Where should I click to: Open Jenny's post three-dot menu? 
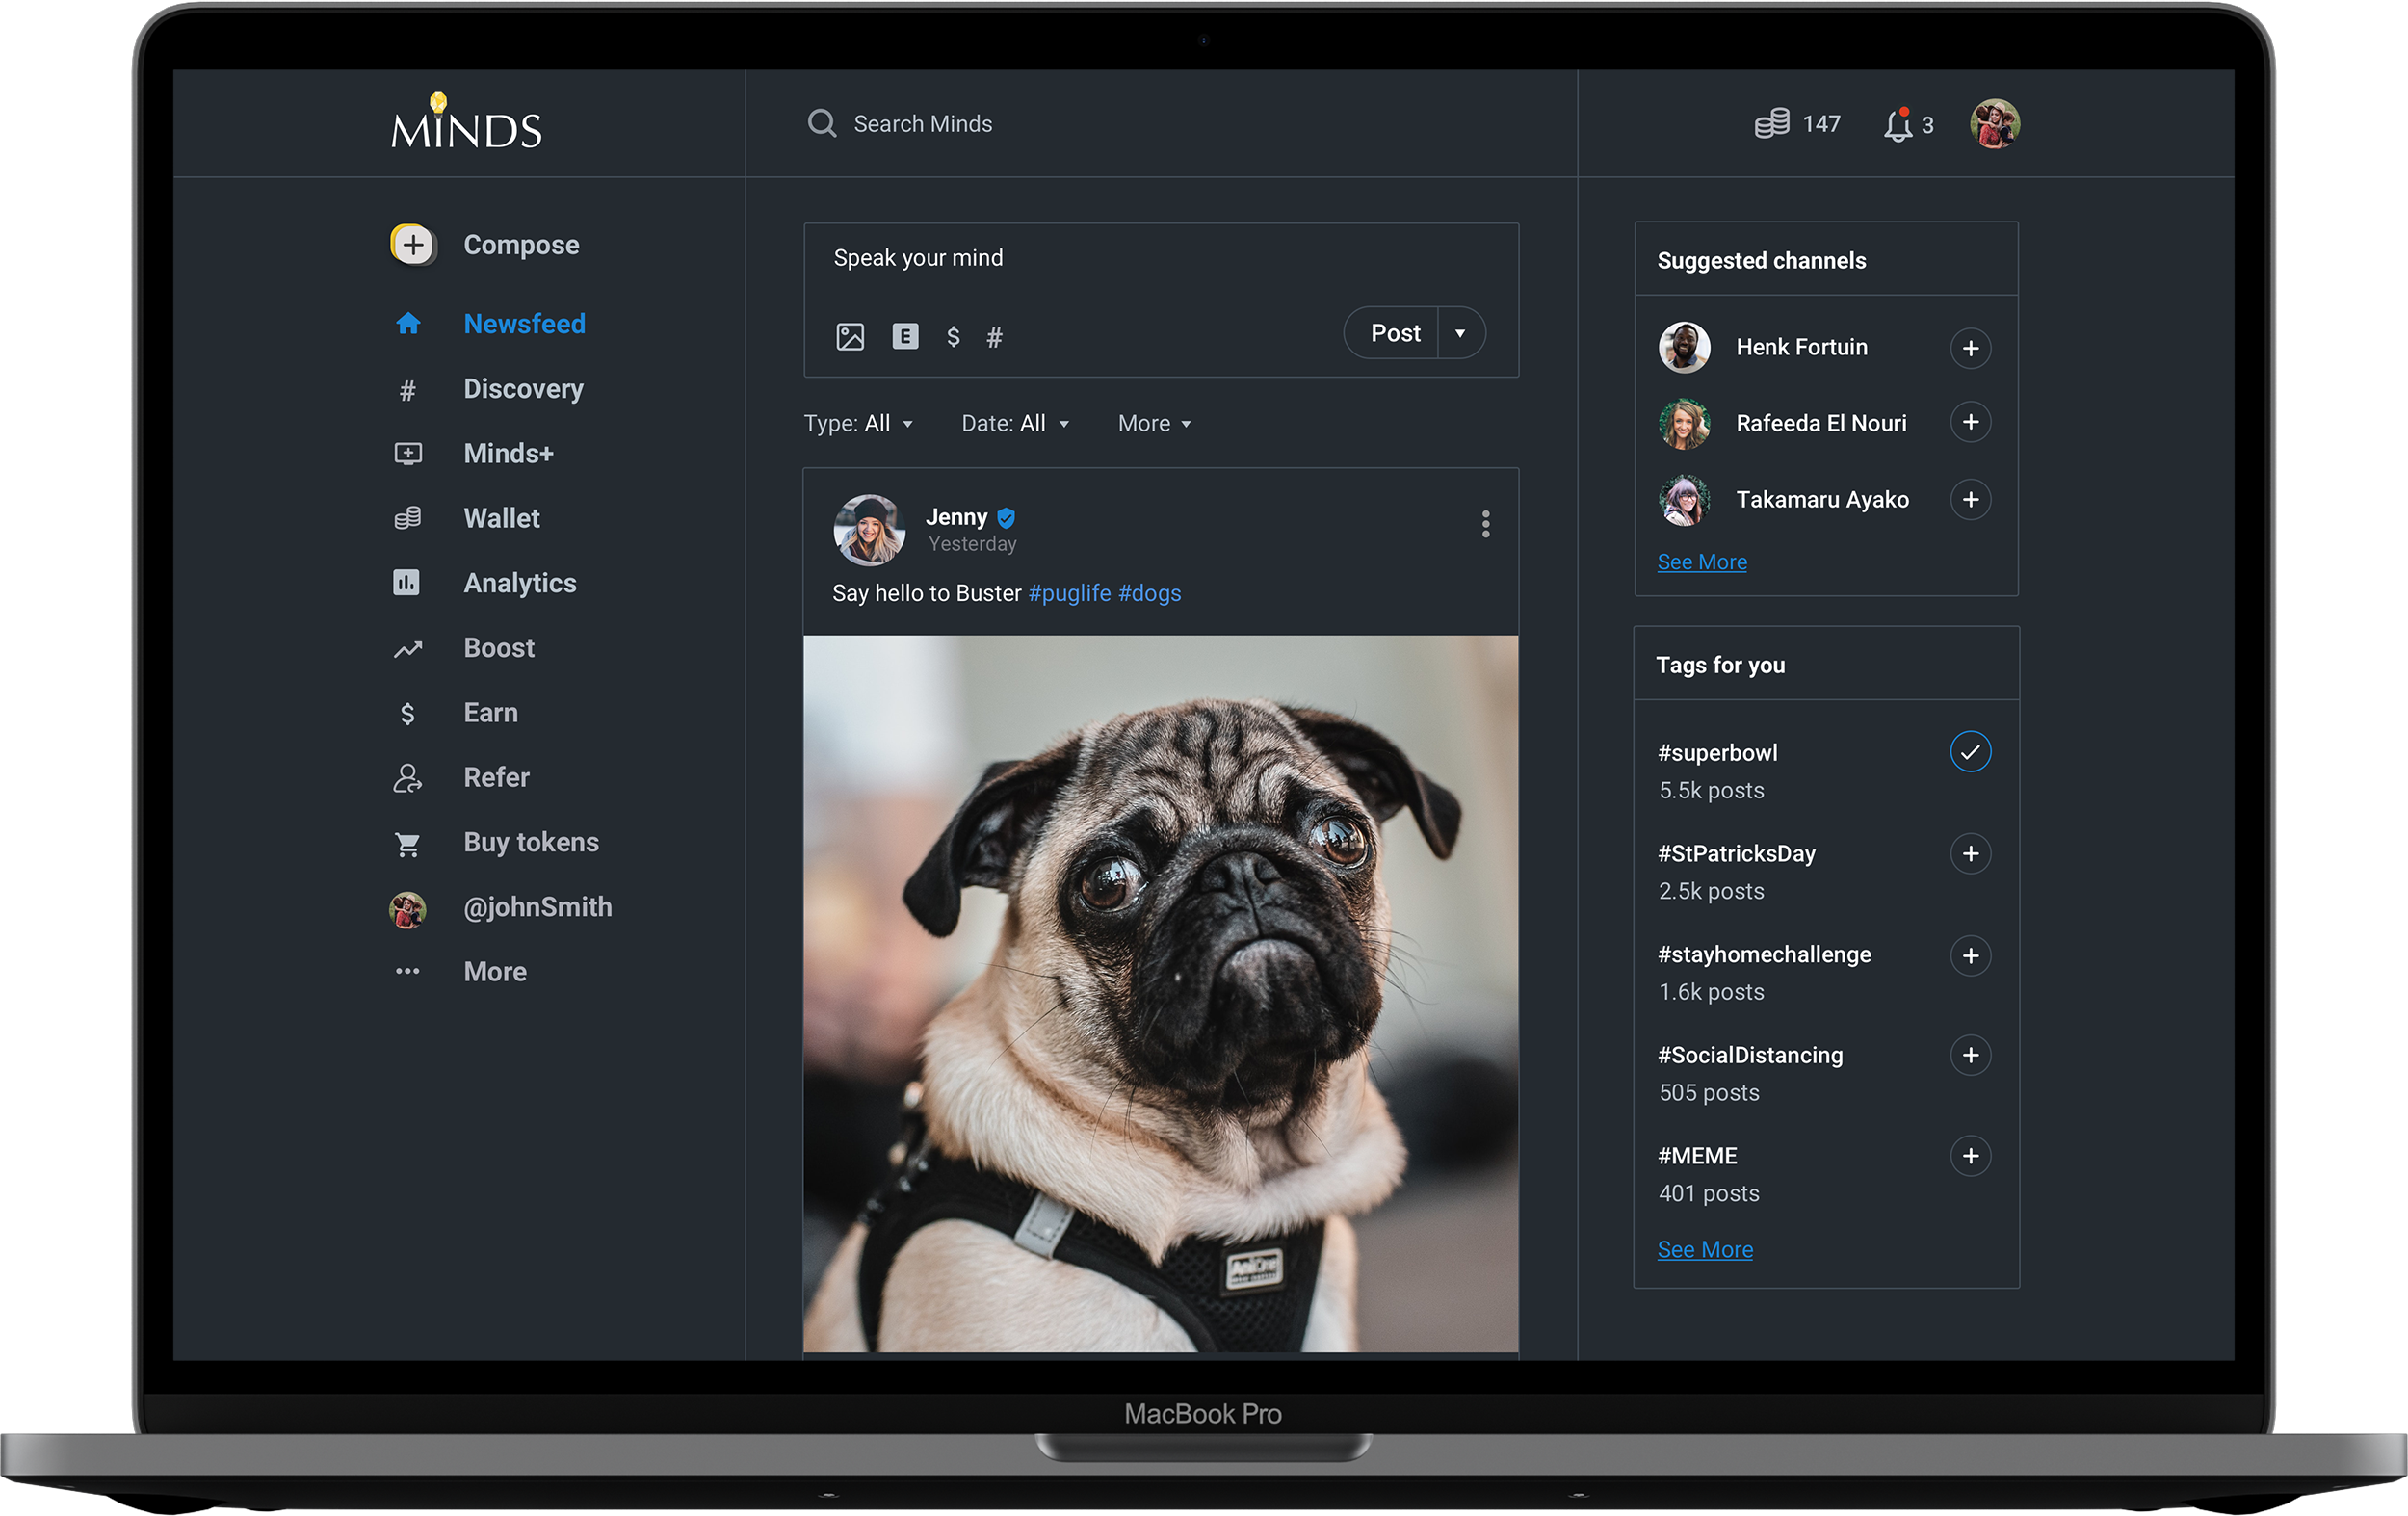1485,524
